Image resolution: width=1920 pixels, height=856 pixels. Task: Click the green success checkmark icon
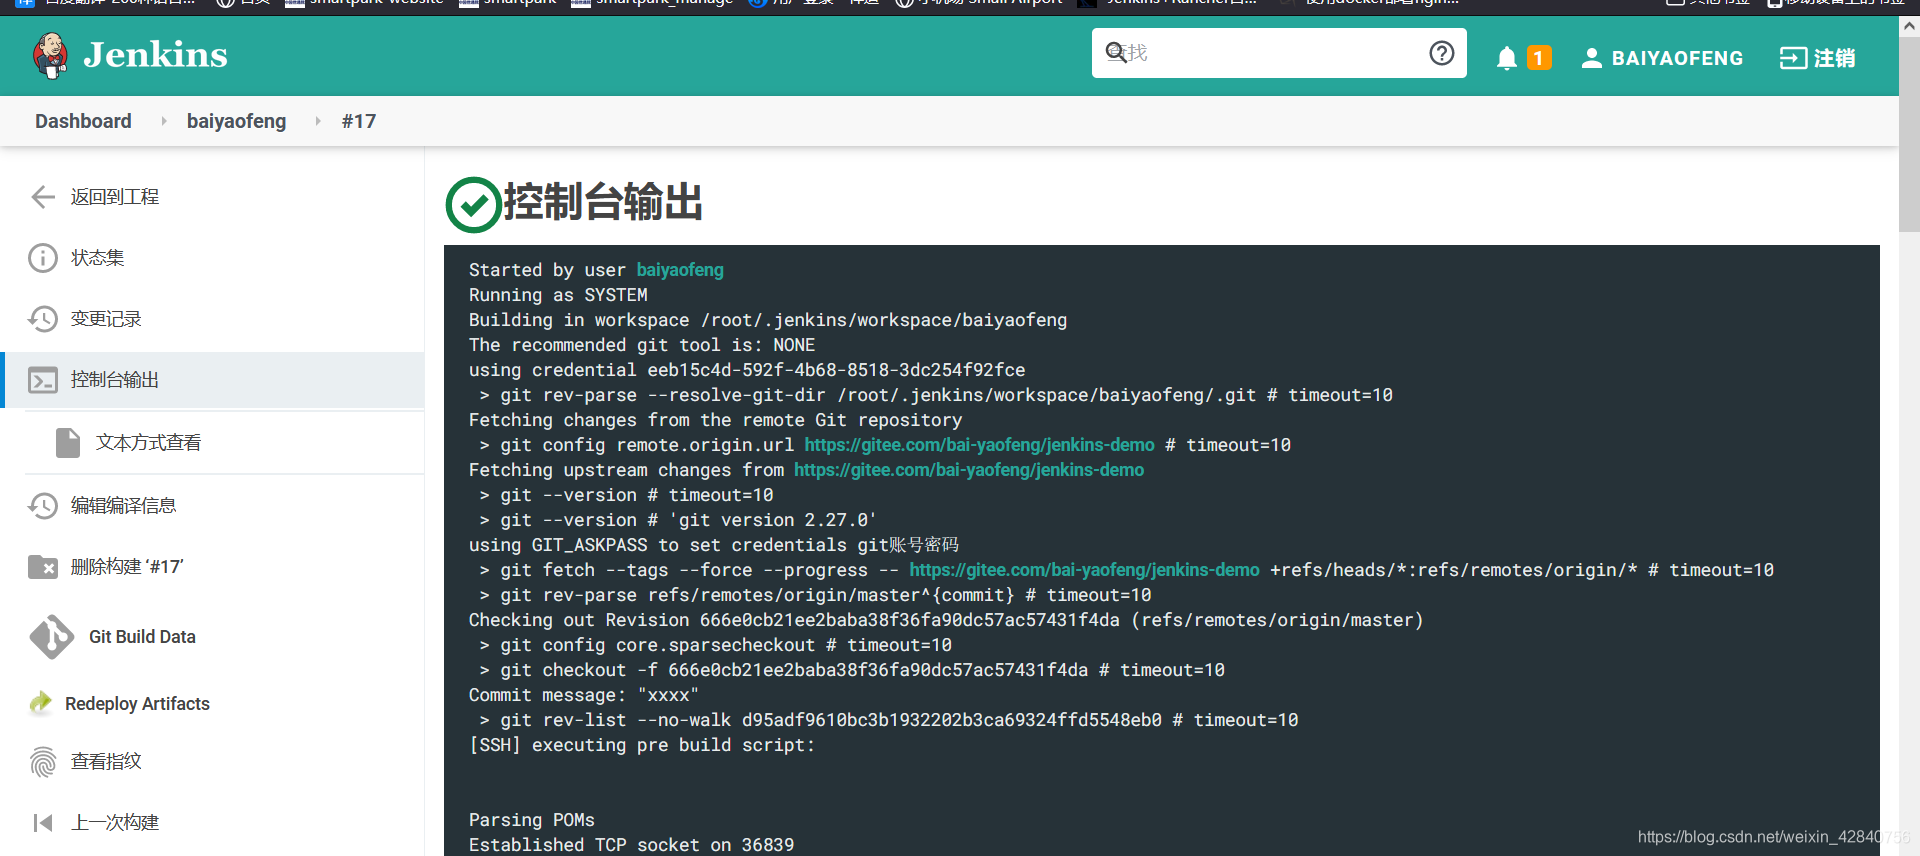pyautogui.click(x=473, y=205)
